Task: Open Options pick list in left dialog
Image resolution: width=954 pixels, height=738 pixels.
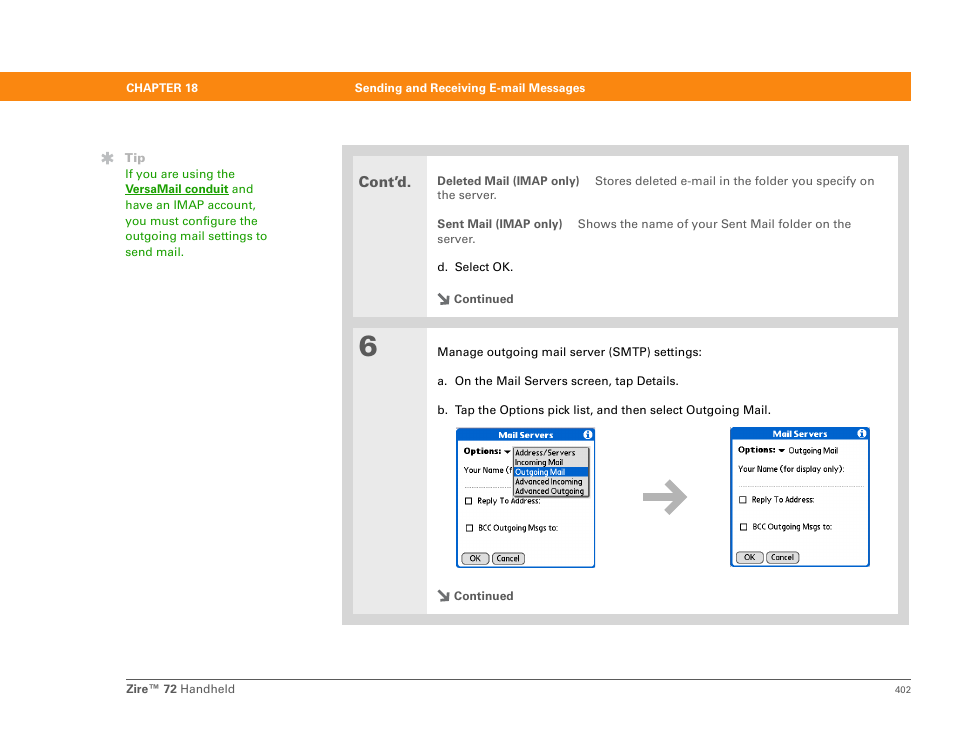Action: click(x=507, y=451)
